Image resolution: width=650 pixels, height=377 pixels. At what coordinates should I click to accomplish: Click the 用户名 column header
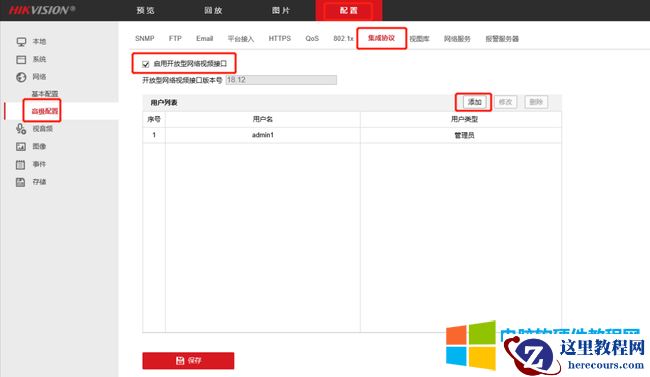coord(262,119)
